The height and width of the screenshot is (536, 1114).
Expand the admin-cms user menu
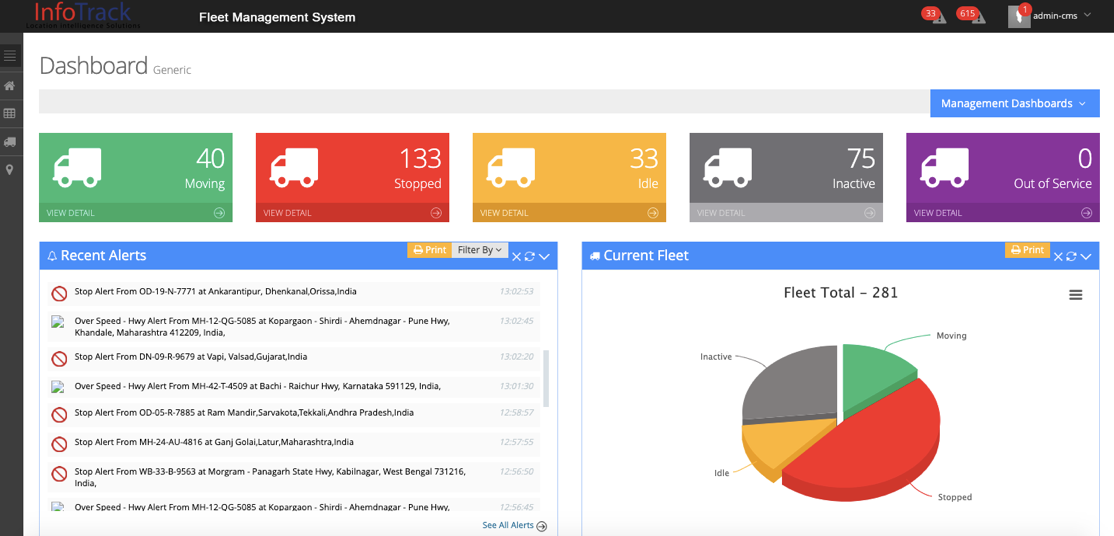1061,15
